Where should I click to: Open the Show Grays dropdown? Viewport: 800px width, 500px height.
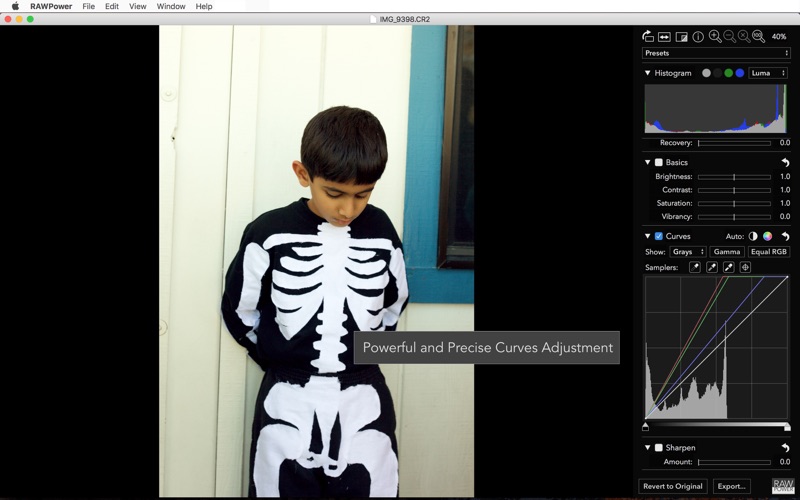tap(688, 252)
